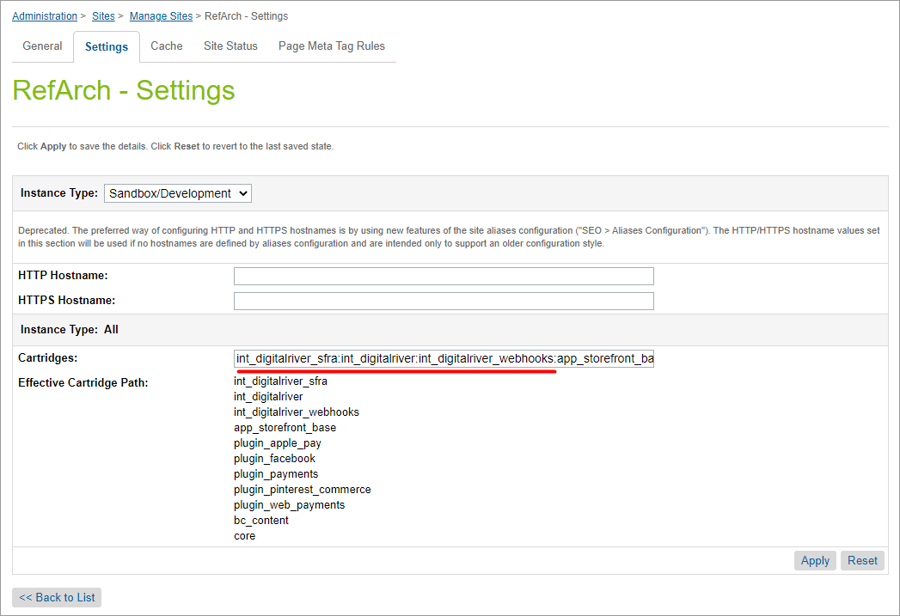Click the core cartridge entry
The height and width of the screenshot is (616, 900).
pos(244,536)
